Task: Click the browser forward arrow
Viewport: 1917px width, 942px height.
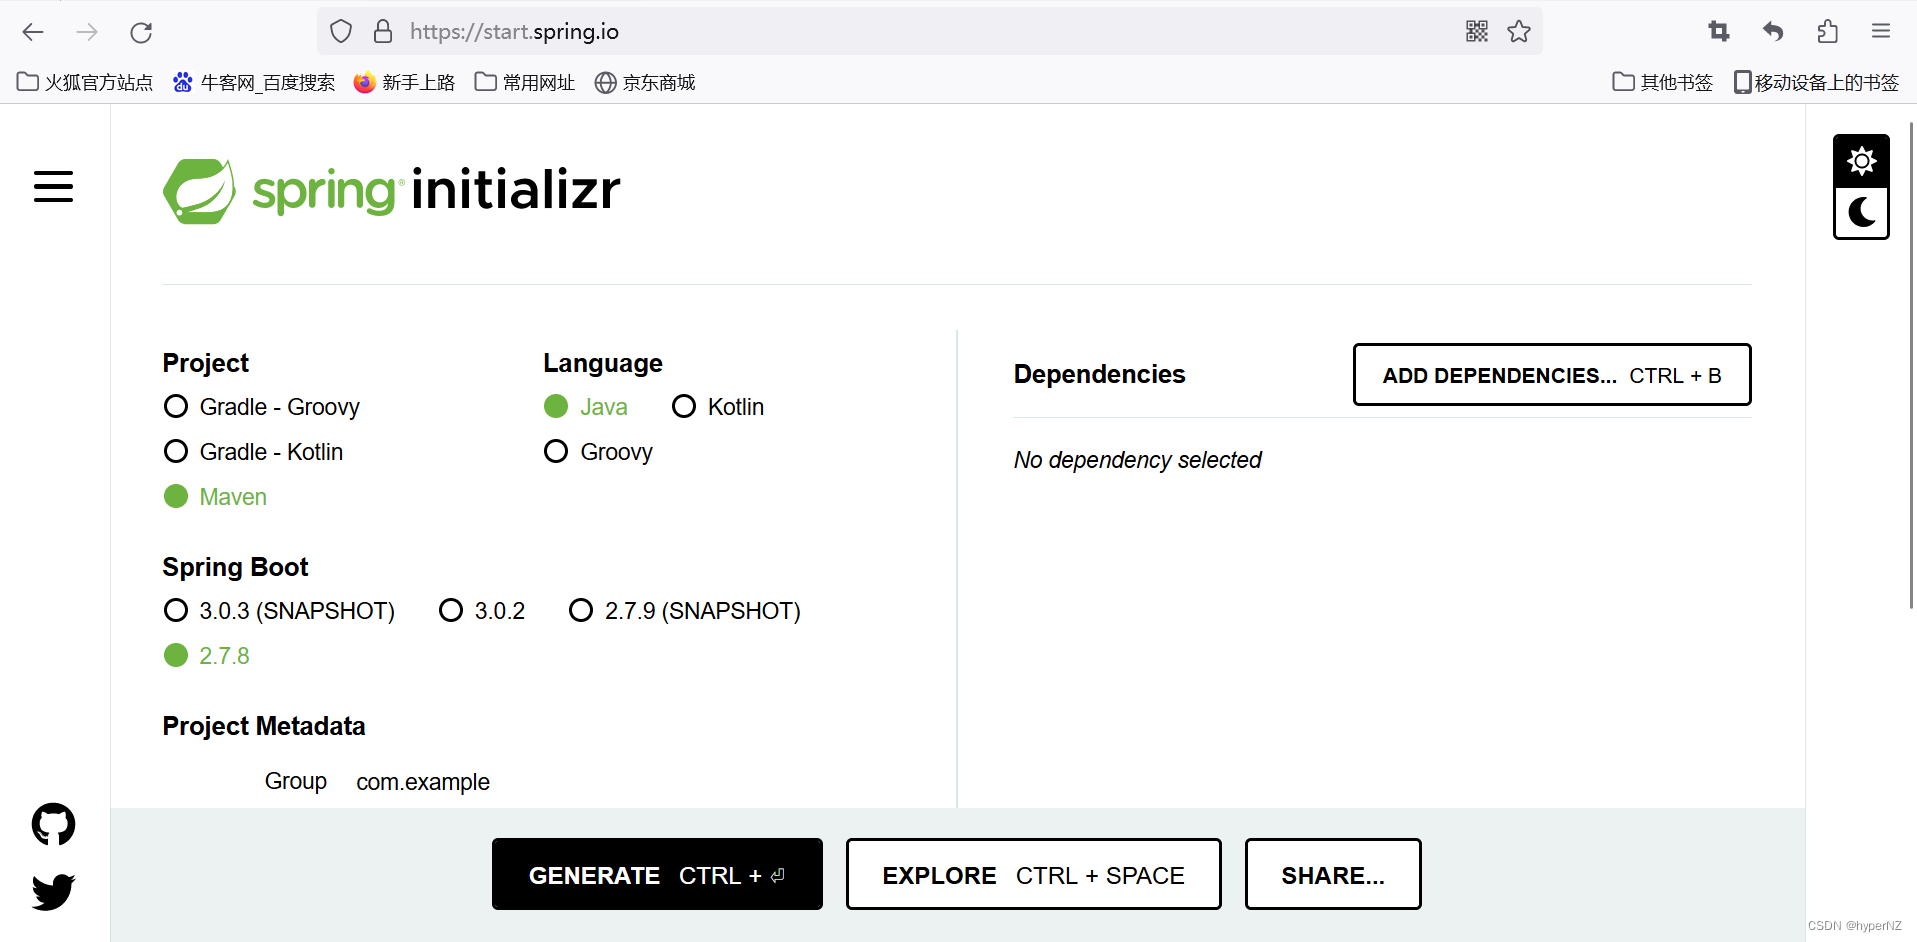Action: tap(87, 32)
